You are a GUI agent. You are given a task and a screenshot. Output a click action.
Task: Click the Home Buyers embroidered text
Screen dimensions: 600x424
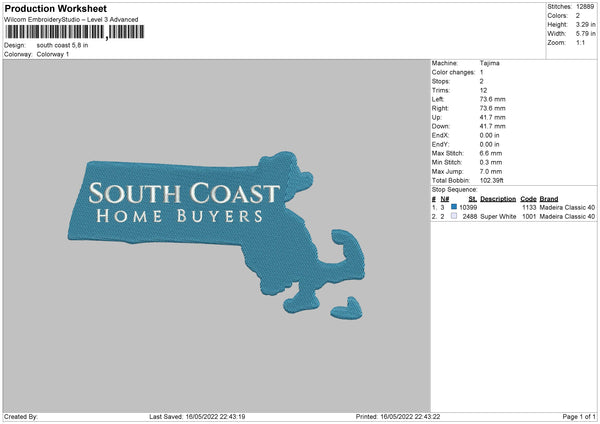[179, 216]
